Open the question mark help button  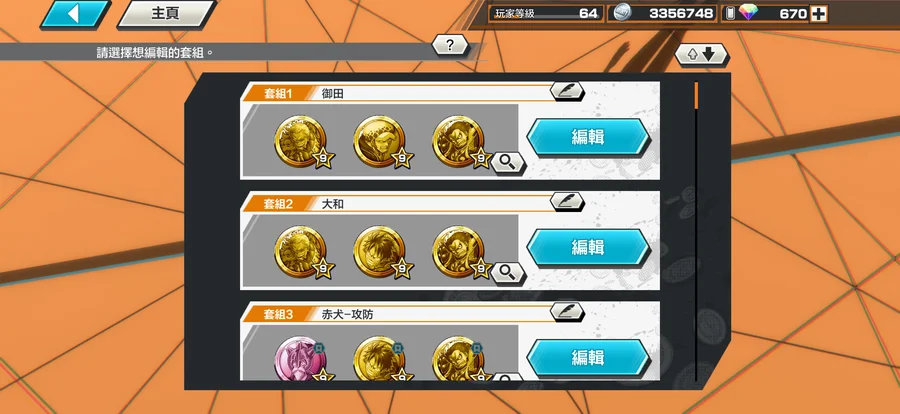[450, 45]
